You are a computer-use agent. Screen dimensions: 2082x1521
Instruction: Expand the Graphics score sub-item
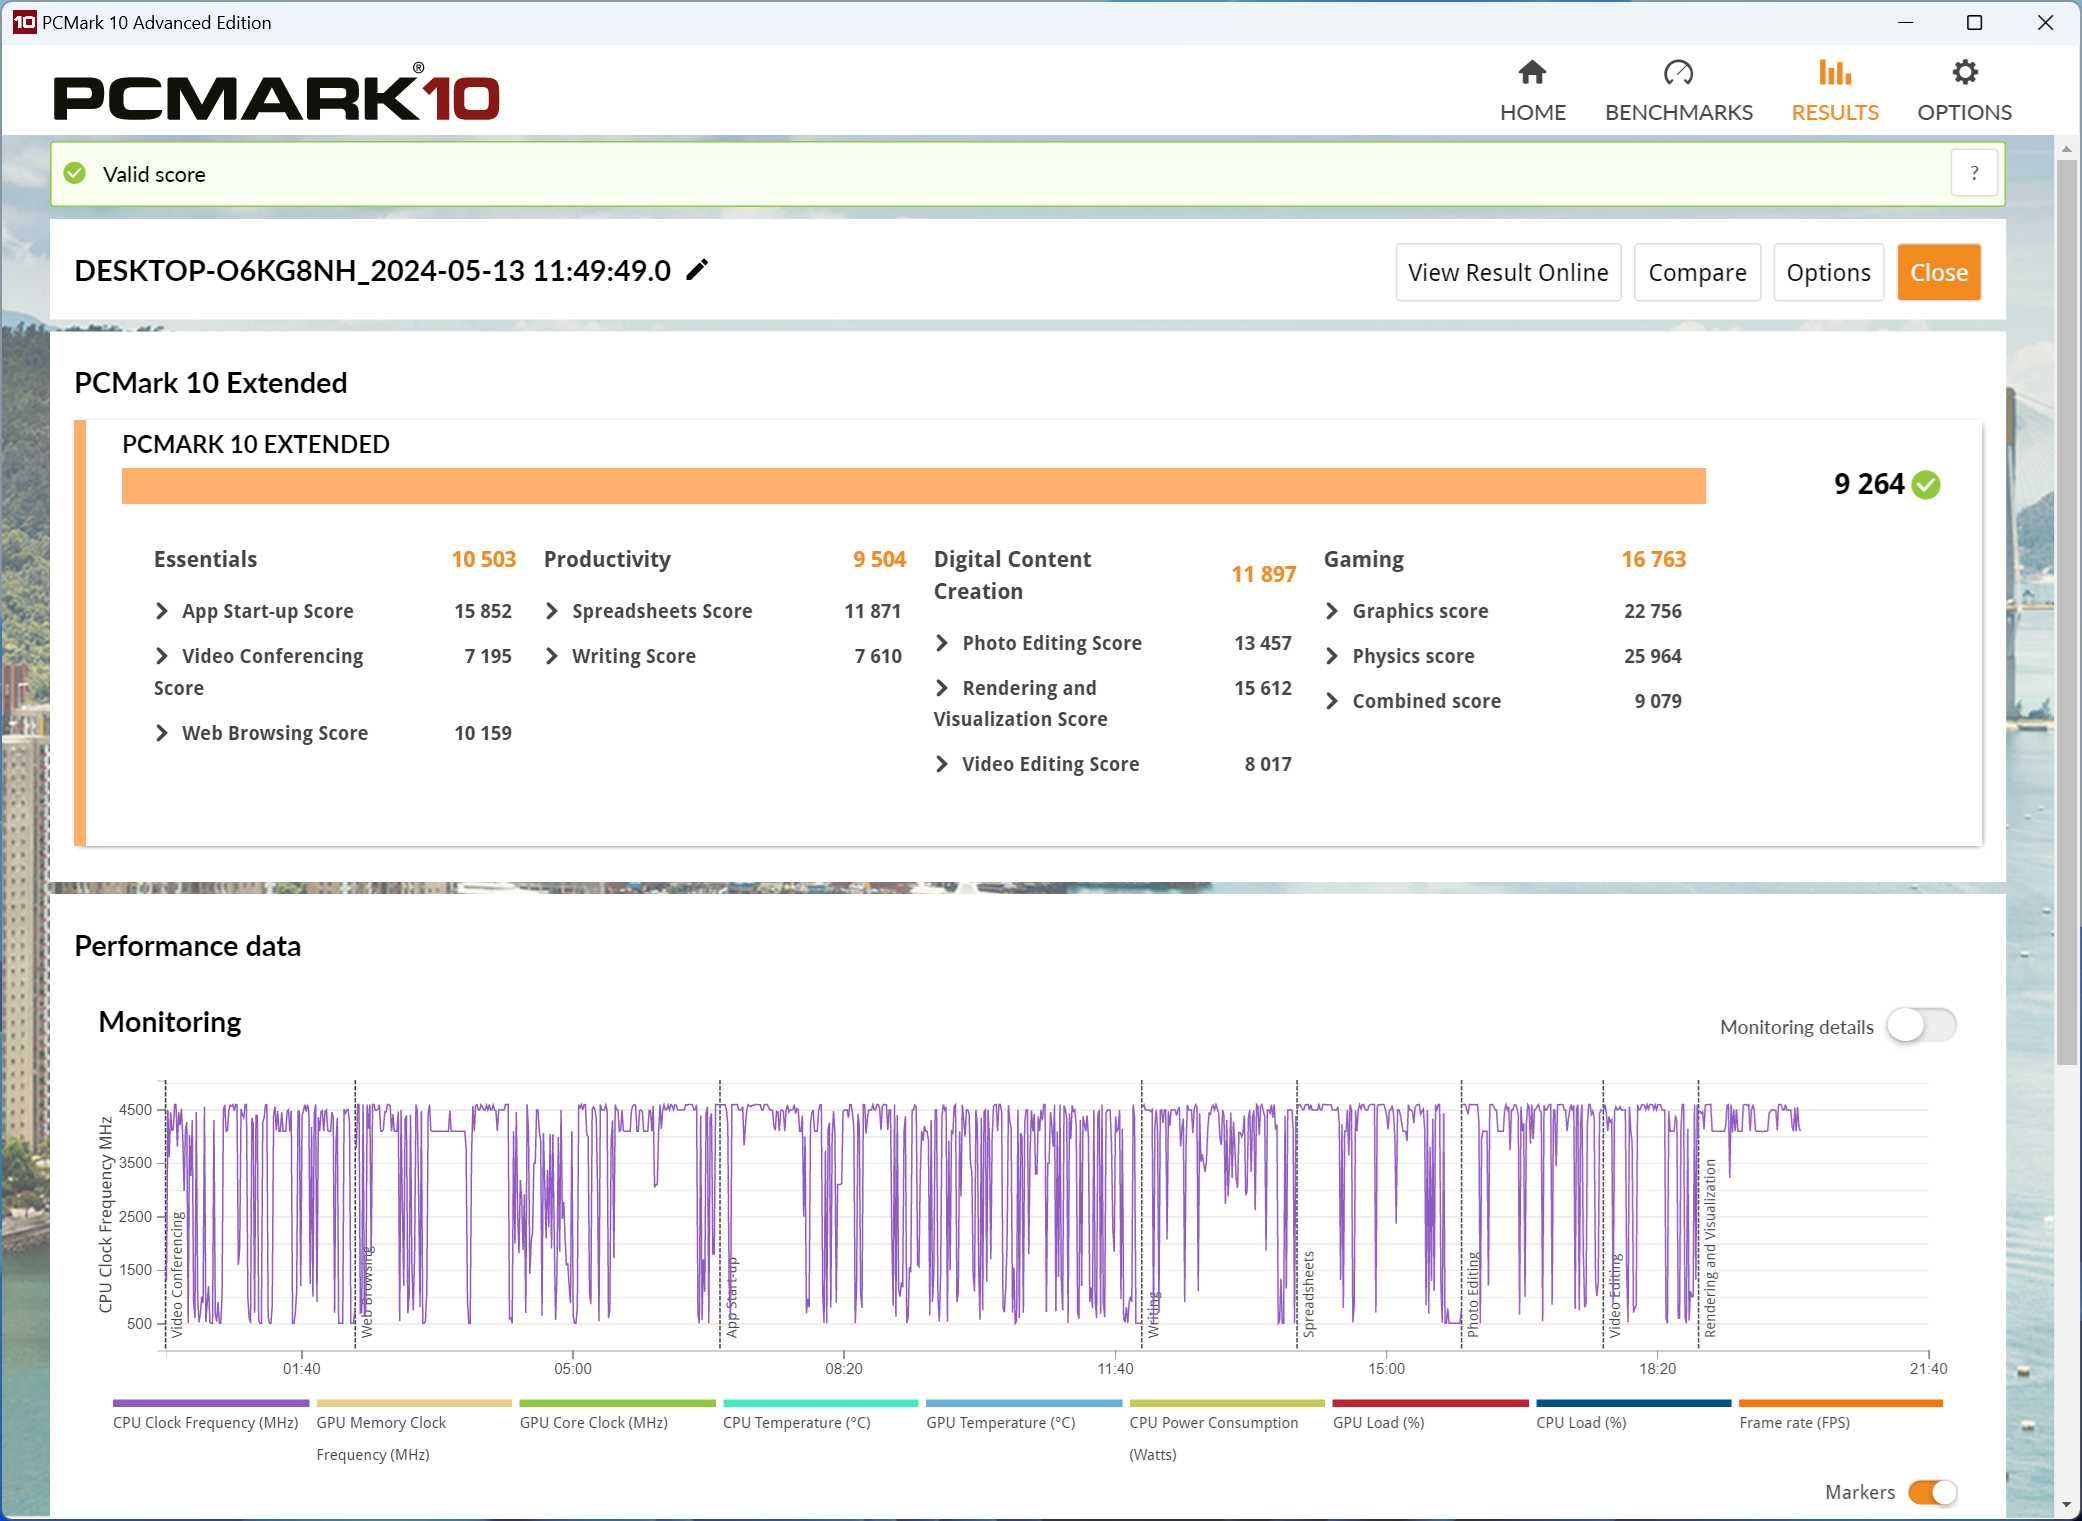coord(1332,611)
